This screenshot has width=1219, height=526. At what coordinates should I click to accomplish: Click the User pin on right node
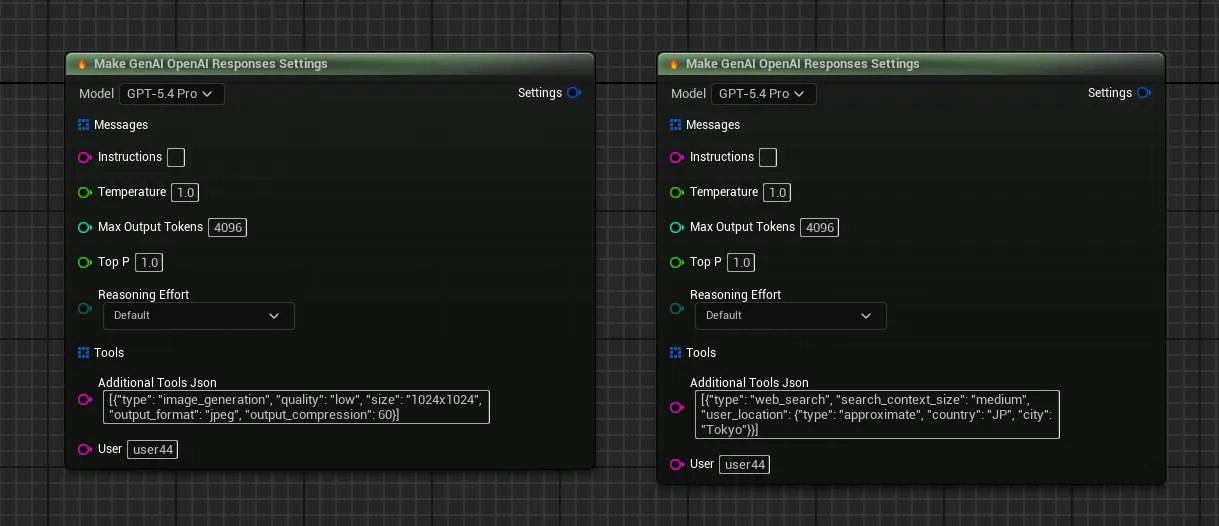[677, 464]
